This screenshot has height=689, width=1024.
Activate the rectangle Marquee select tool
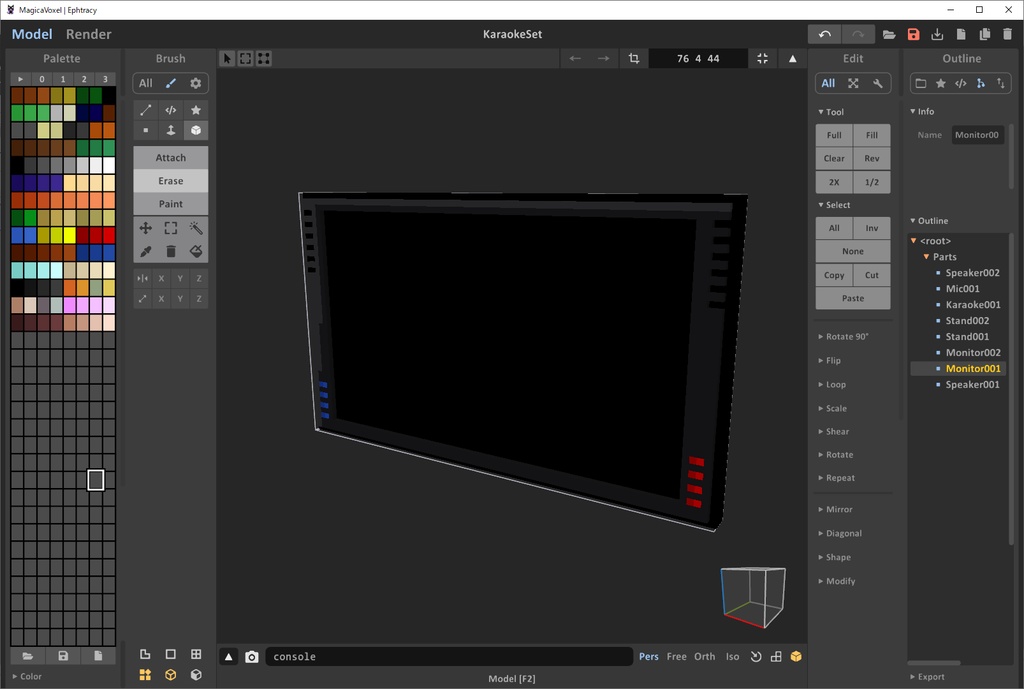click(x=170, y=228)
